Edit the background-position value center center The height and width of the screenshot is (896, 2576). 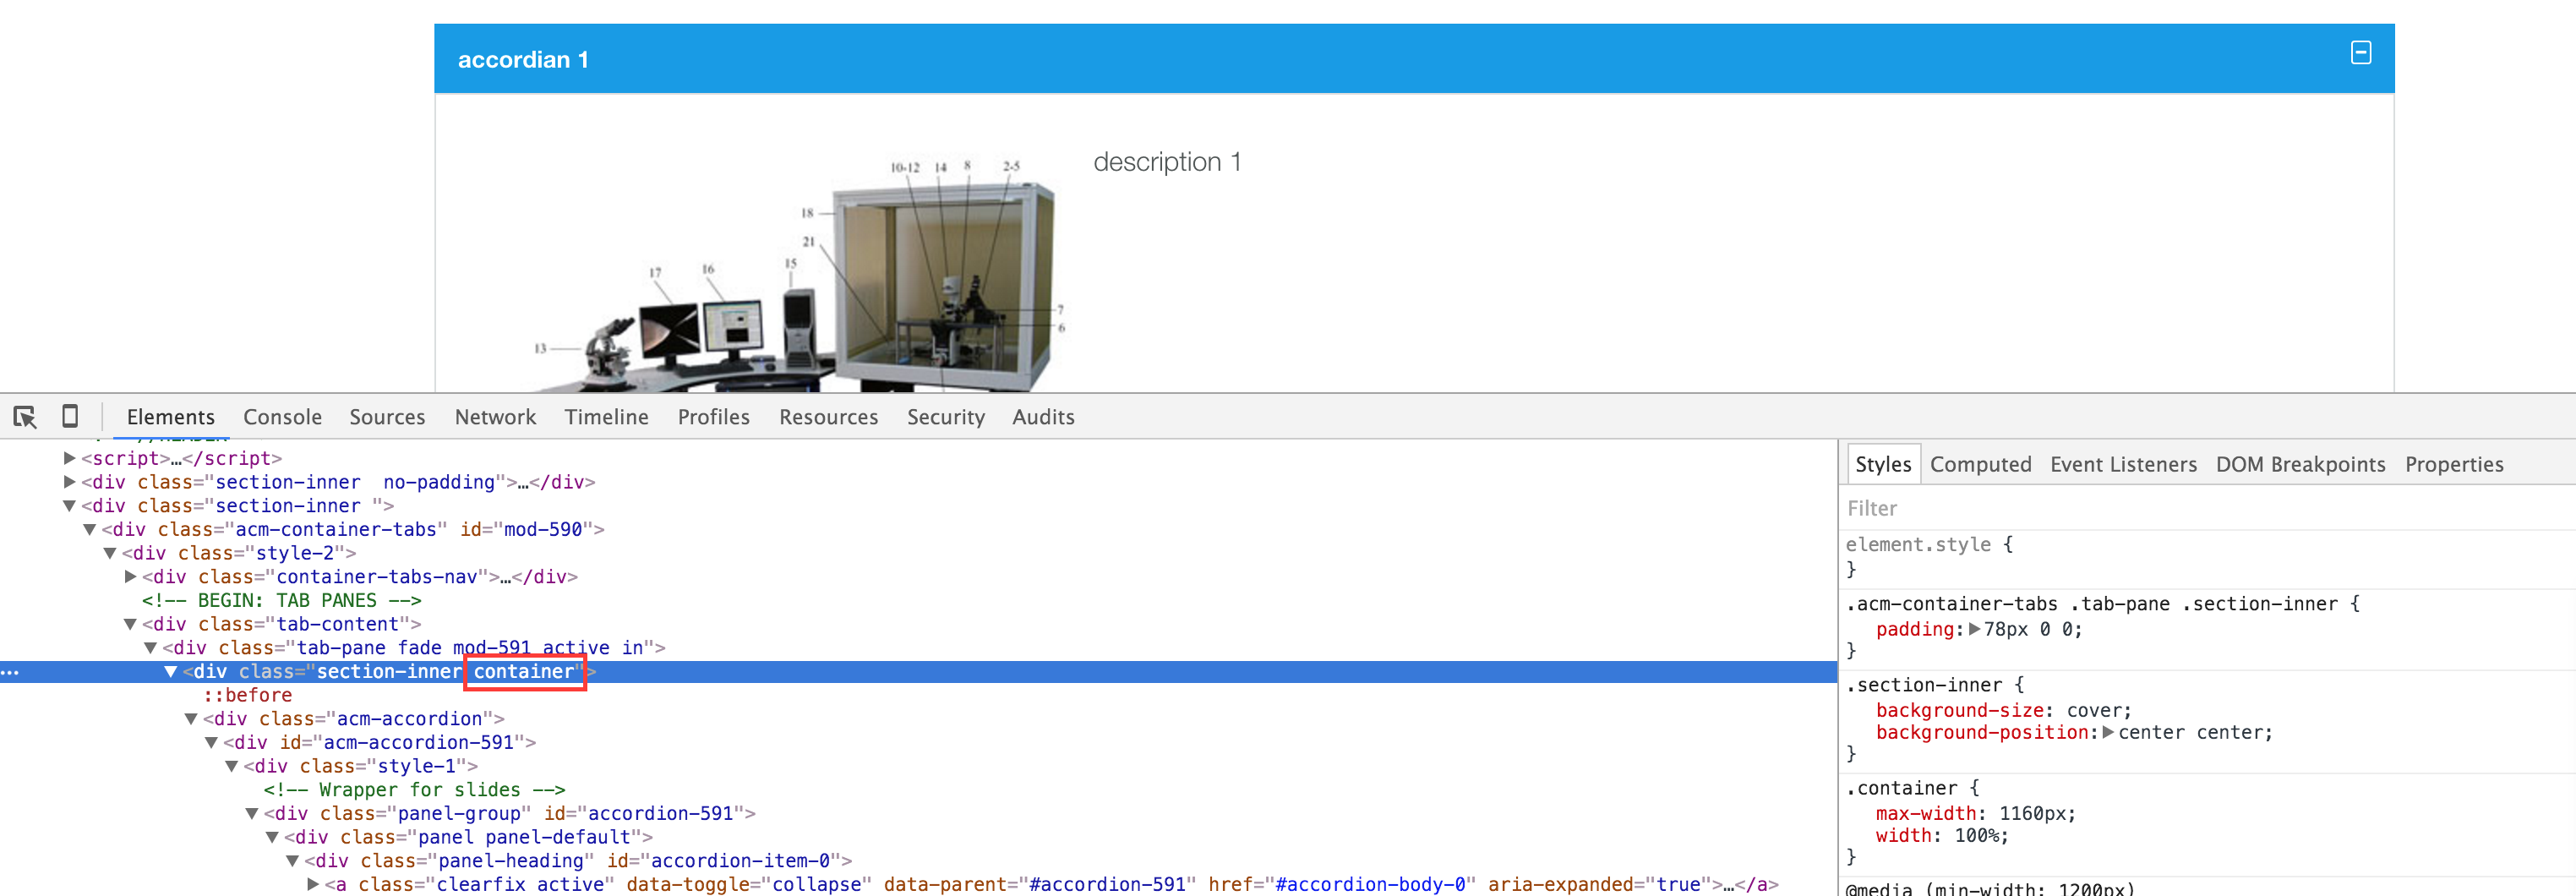click(x=2189, y=733)
